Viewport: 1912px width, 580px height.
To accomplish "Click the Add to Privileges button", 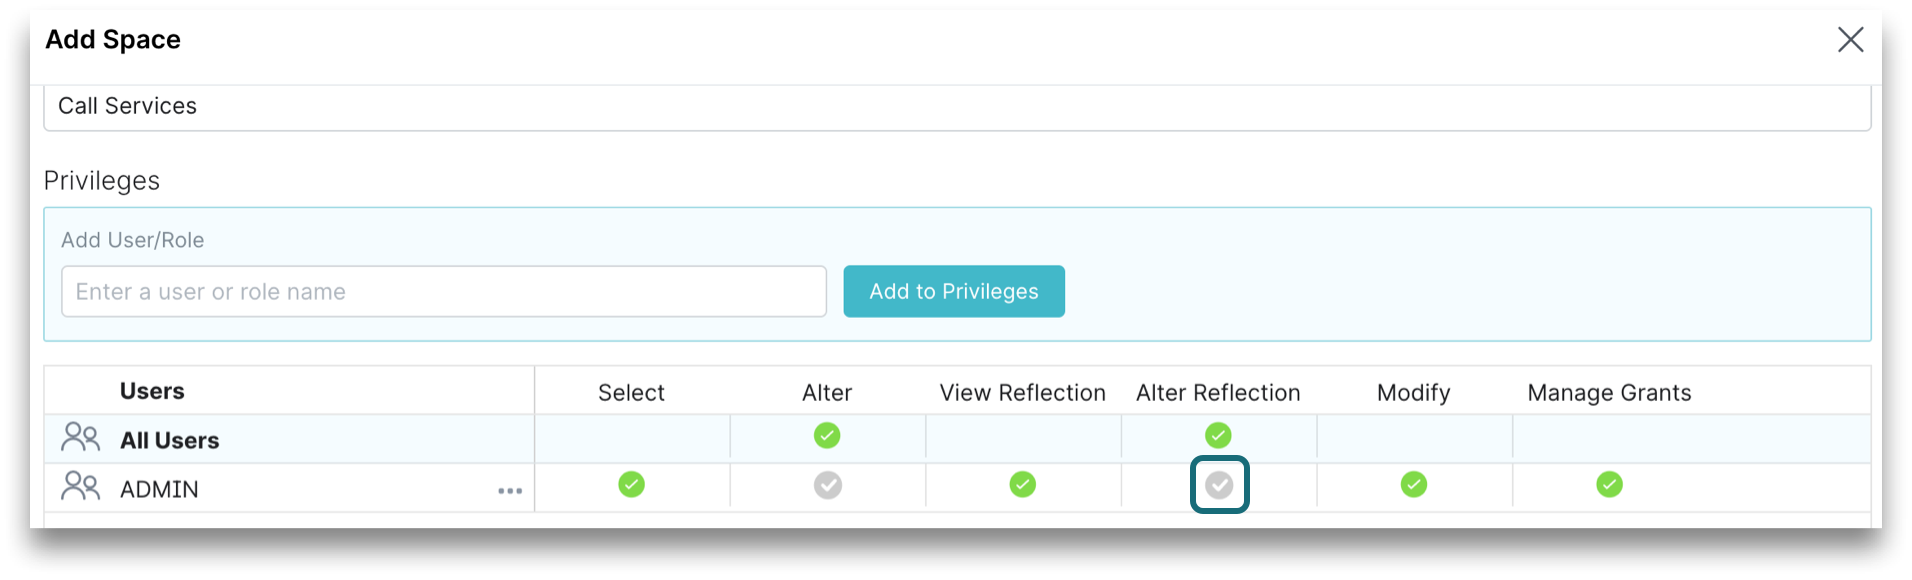I will point(953,291).
